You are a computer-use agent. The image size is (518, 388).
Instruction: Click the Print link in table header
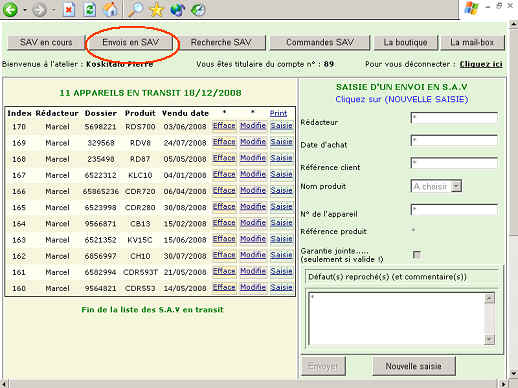click(x=278, y=113)
